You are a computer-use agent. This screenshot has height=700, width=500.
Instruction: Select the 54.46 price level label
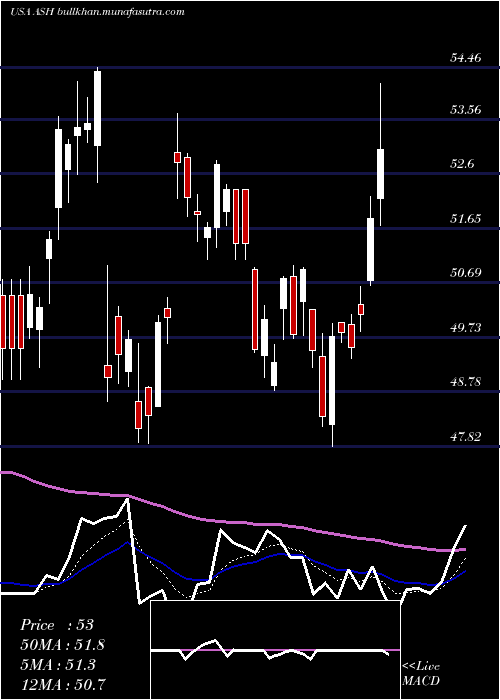465,58
